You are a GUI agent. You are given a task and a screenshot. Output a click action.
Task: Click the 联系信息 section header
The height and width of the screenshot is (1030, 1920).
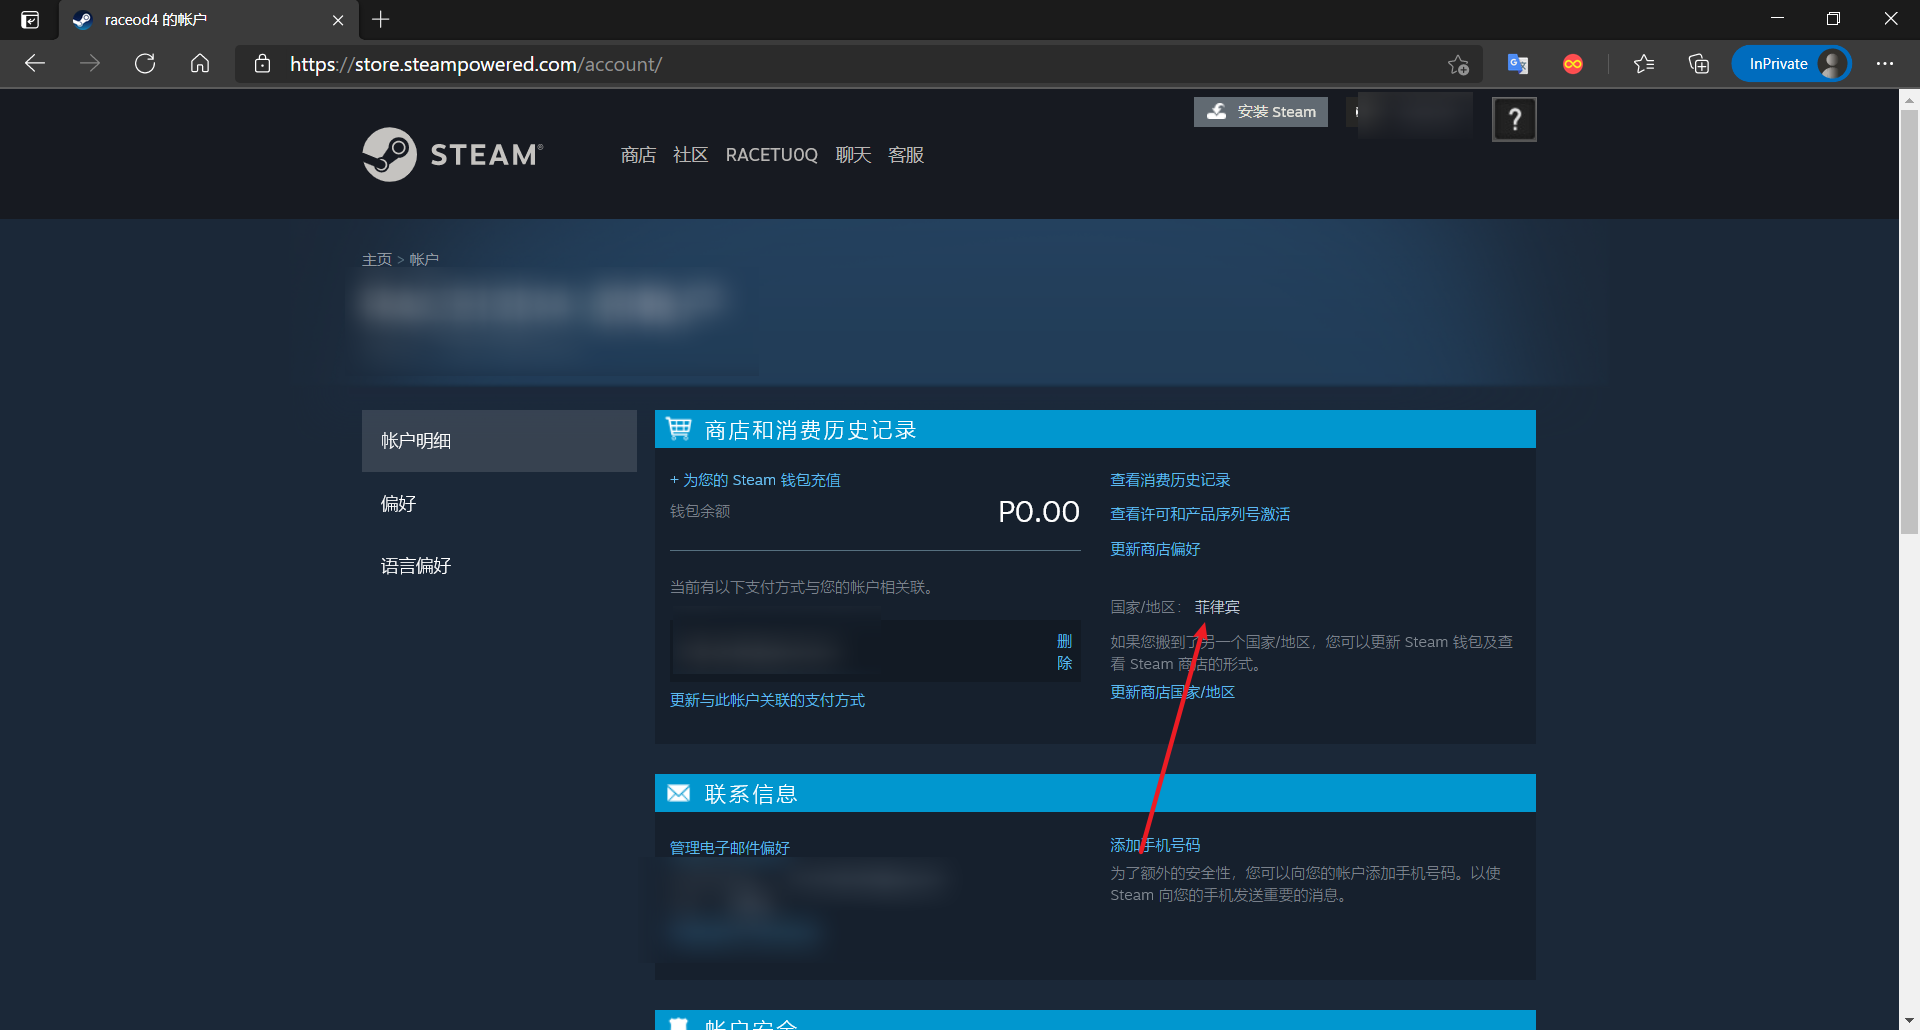pos(1095,793)
